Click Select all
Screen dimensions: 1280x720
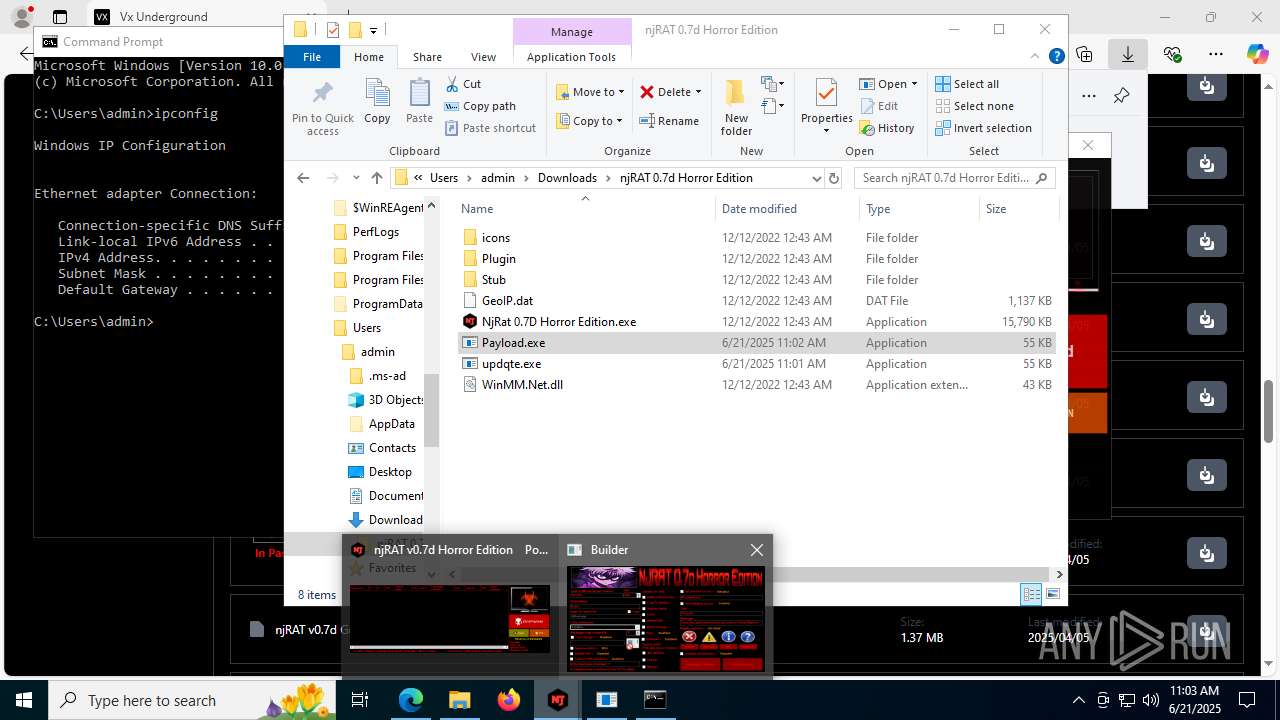pyautogui.click(x=966, y=84)
